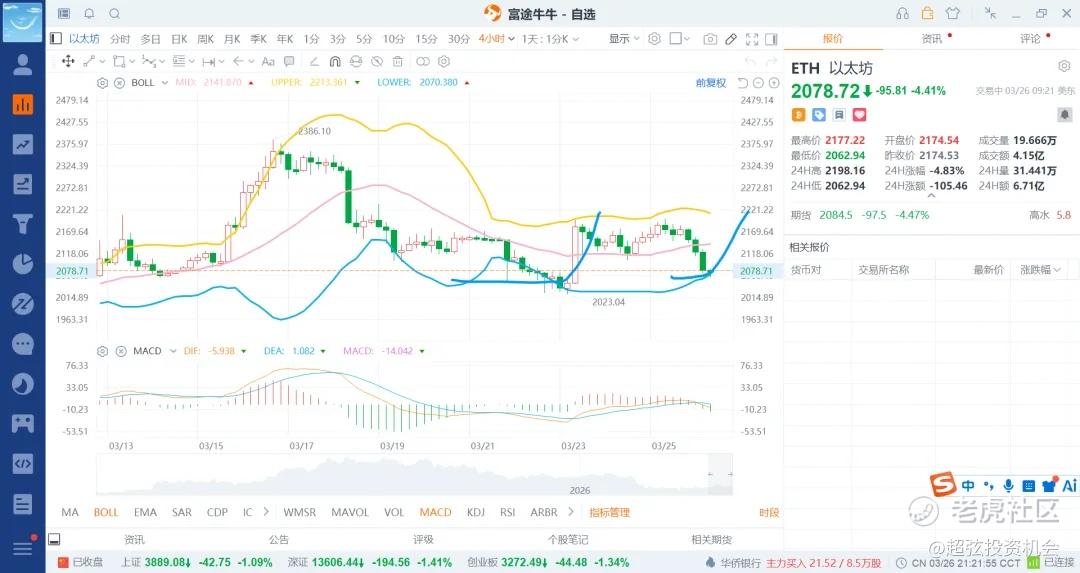The height and width of the screenshot is (573, 1080).
Task: Toggle the KDJ indicator
Action: (475, 512)
